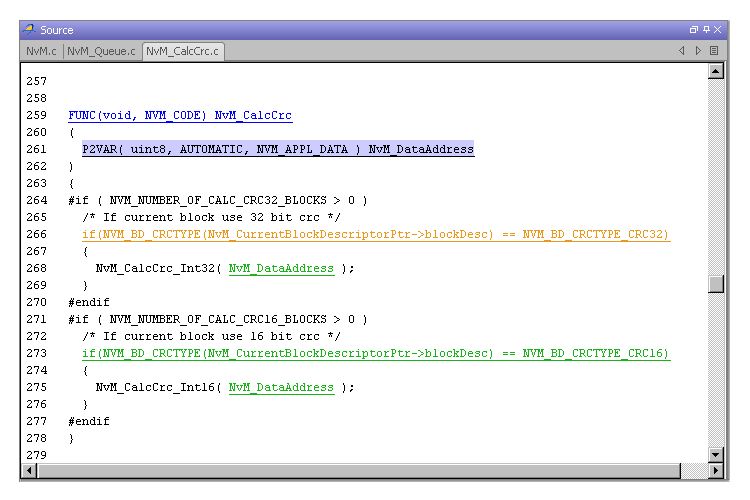
Task: Select the NvM_CalcCrc.c tab
Action: [182, 51]
